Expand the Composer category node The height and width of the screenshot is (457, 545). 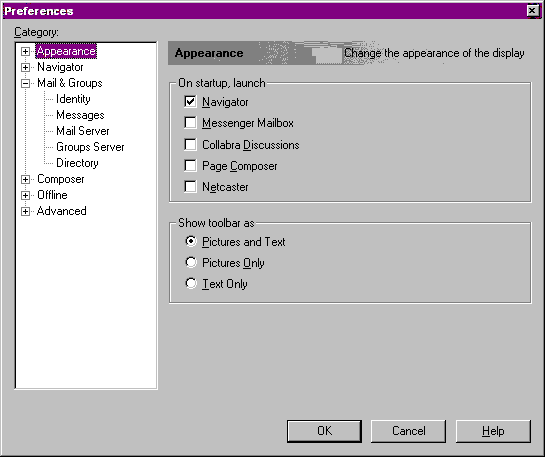tap(25, 179)
